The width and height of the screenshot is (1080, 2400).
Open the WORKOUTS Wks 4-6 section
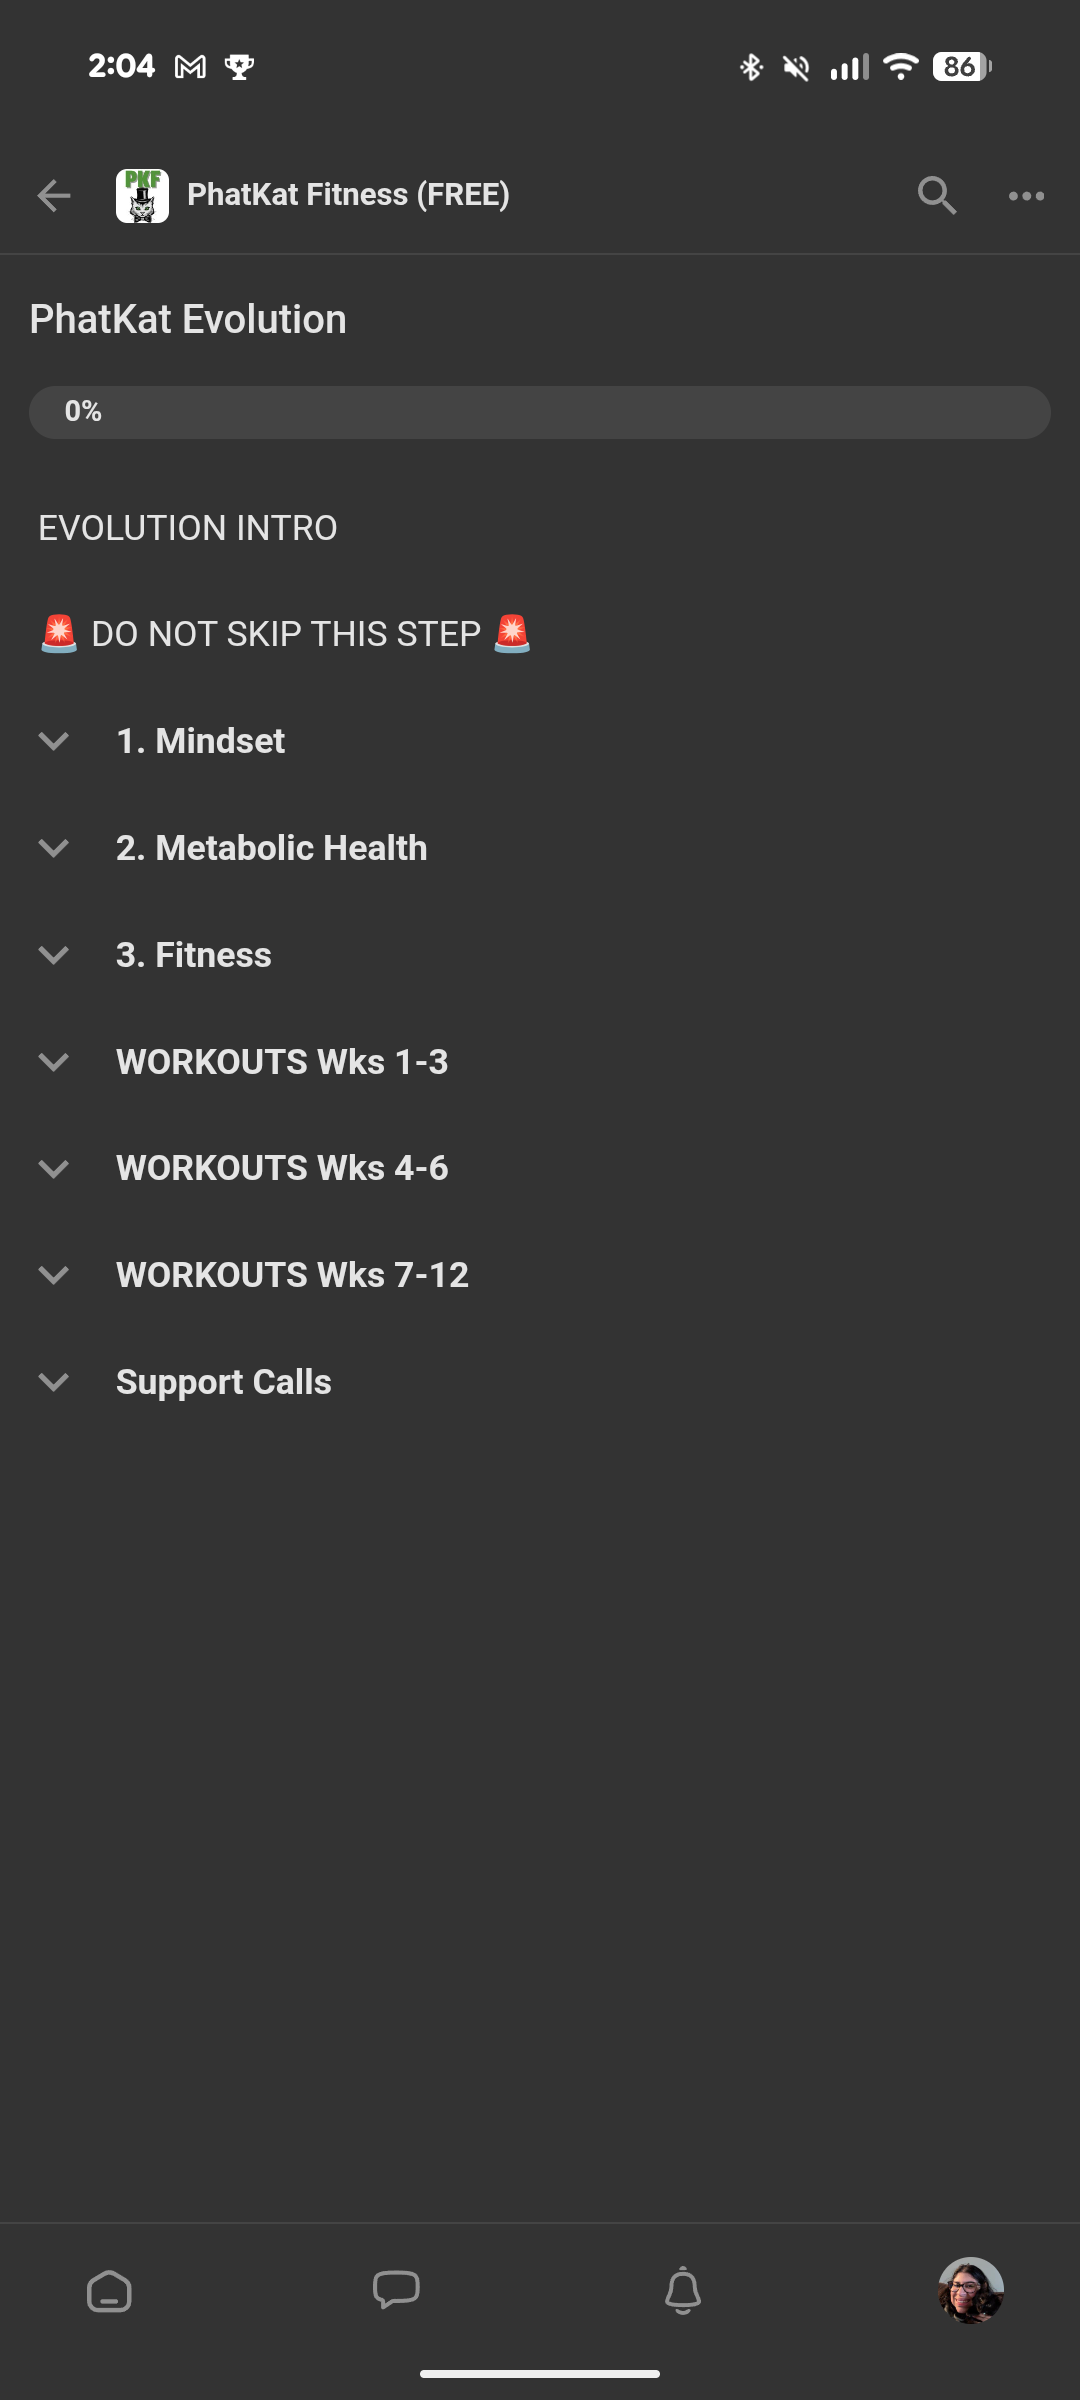[x=282, y=1168]
